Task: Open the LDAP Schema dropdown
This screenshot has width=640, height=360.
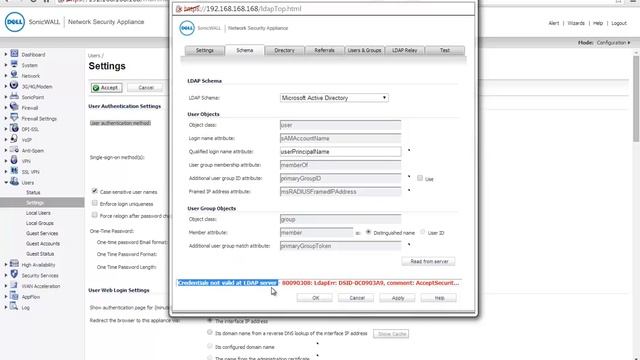Action: click(x=334, y=98)
